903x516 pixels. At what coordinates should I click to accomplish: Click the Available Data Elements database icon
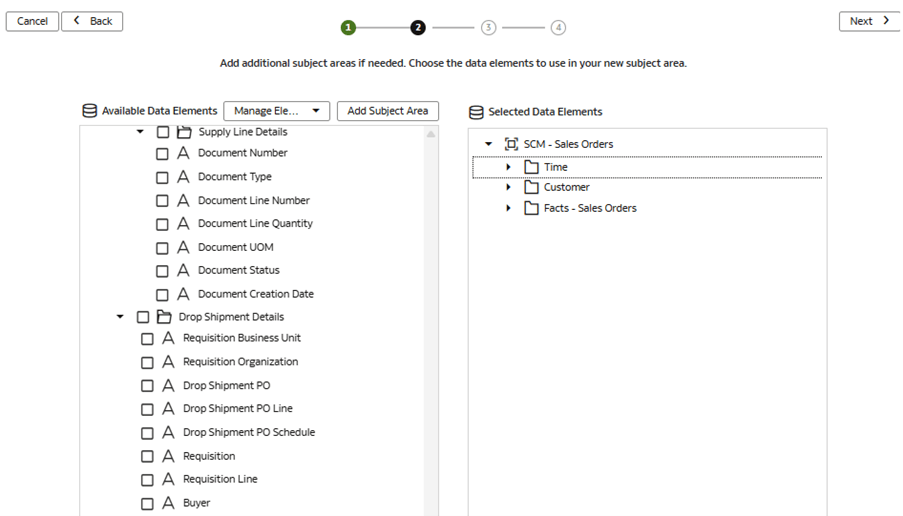pyautogui.click(x=90, y=111)
